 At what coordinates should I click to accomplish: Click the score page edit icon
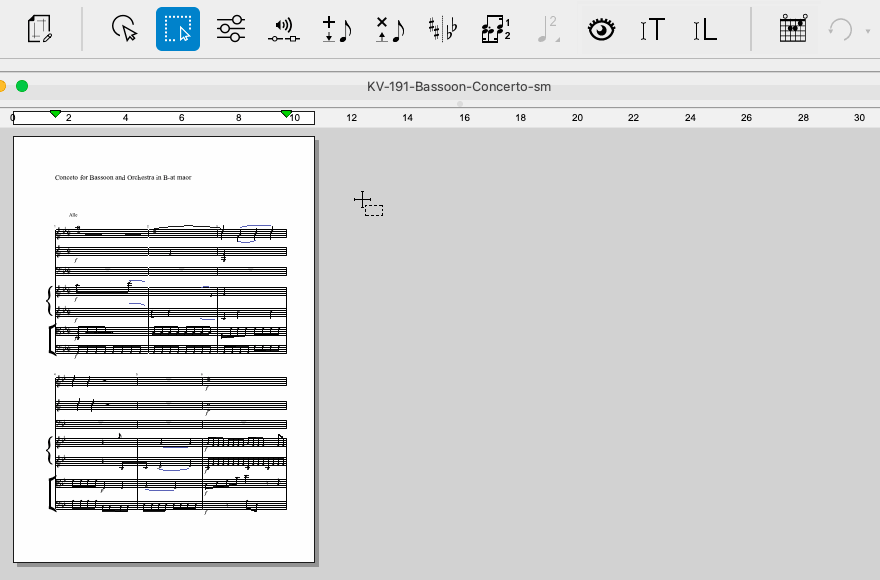(x=40, y=29)
